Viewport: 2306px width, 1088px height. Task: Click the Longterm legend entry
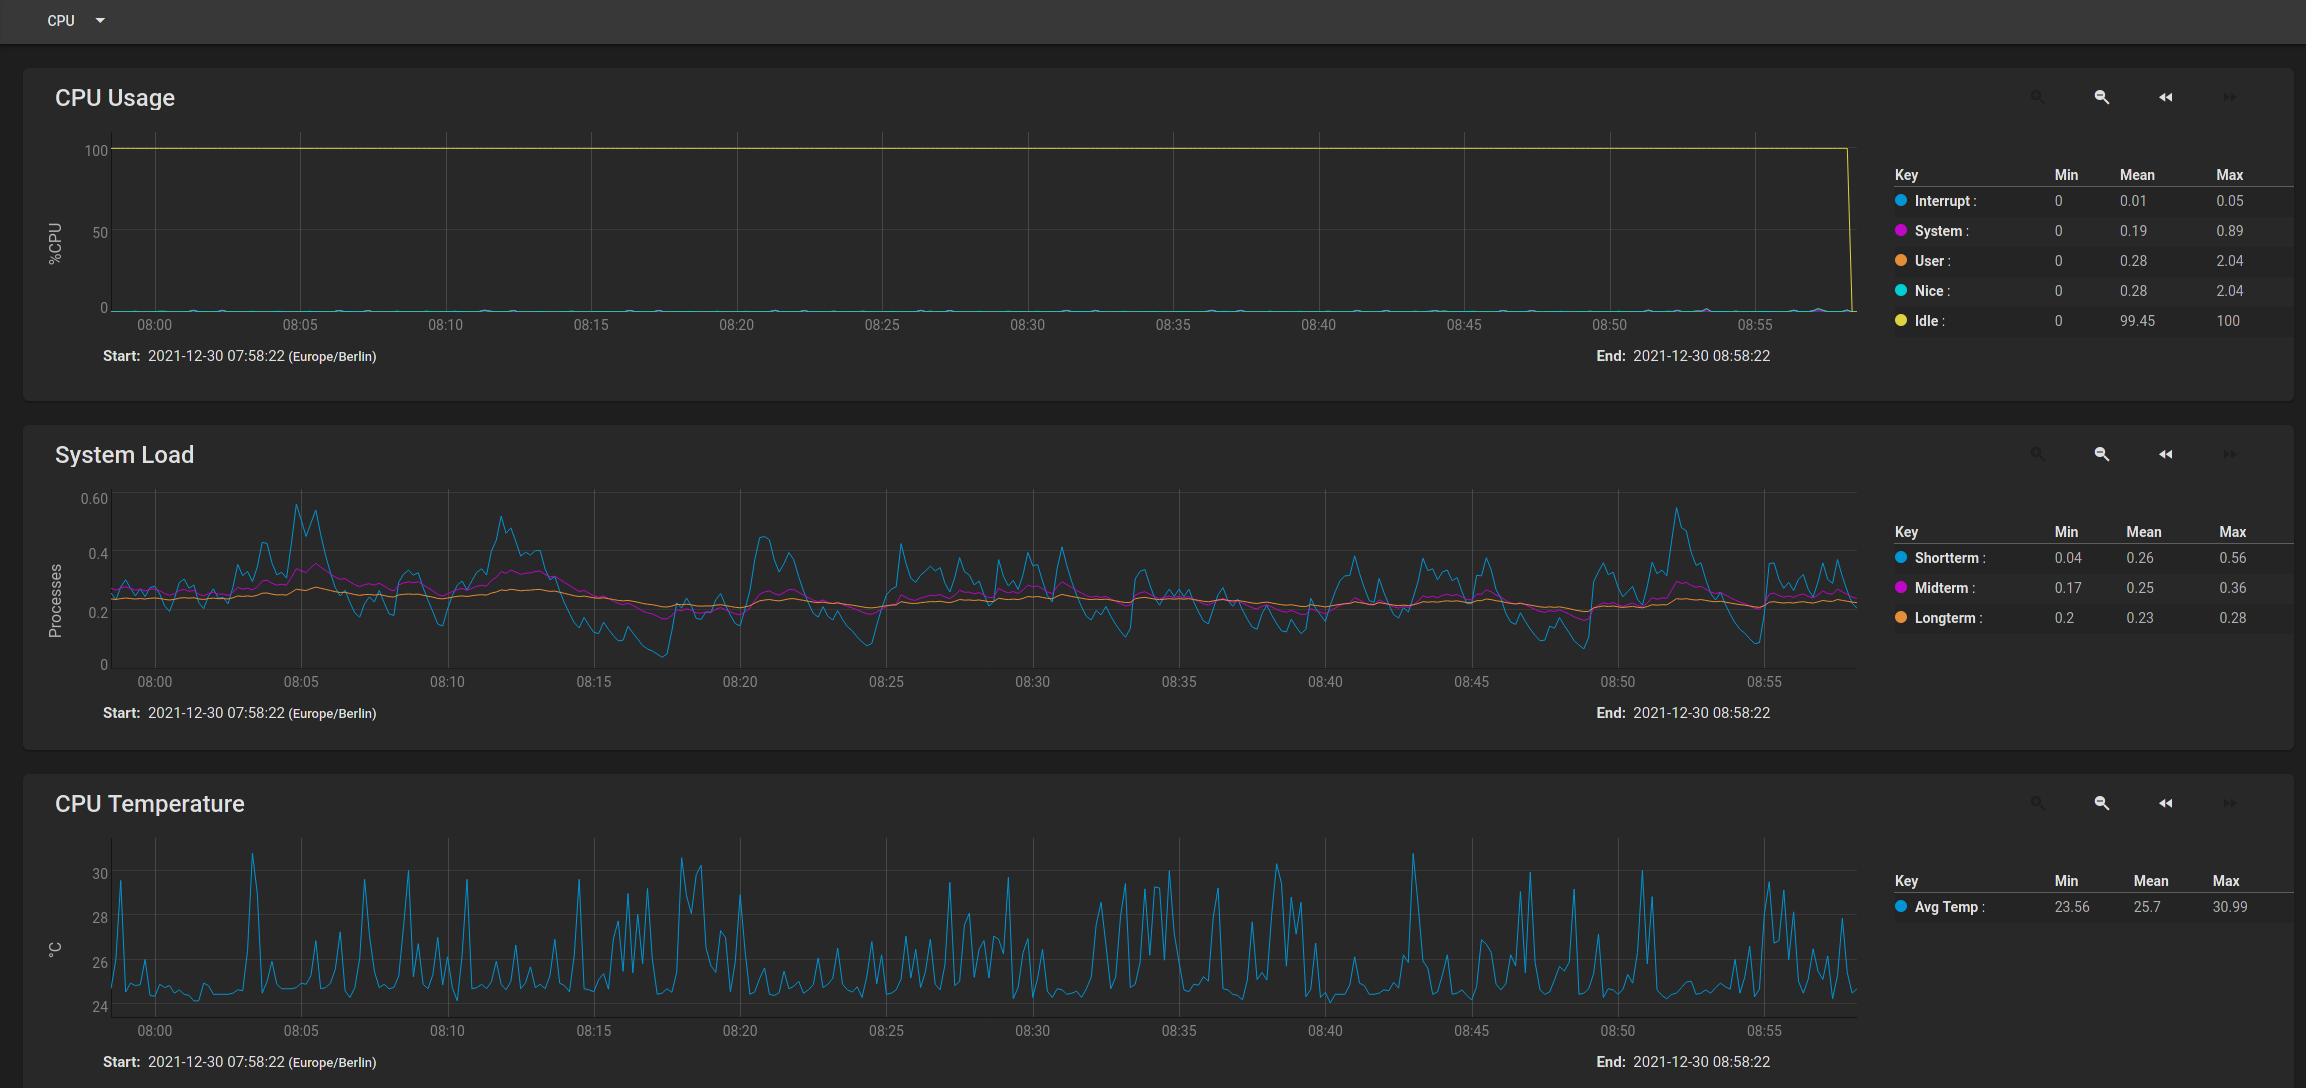pyautogui.click(x=1945, y=618)
